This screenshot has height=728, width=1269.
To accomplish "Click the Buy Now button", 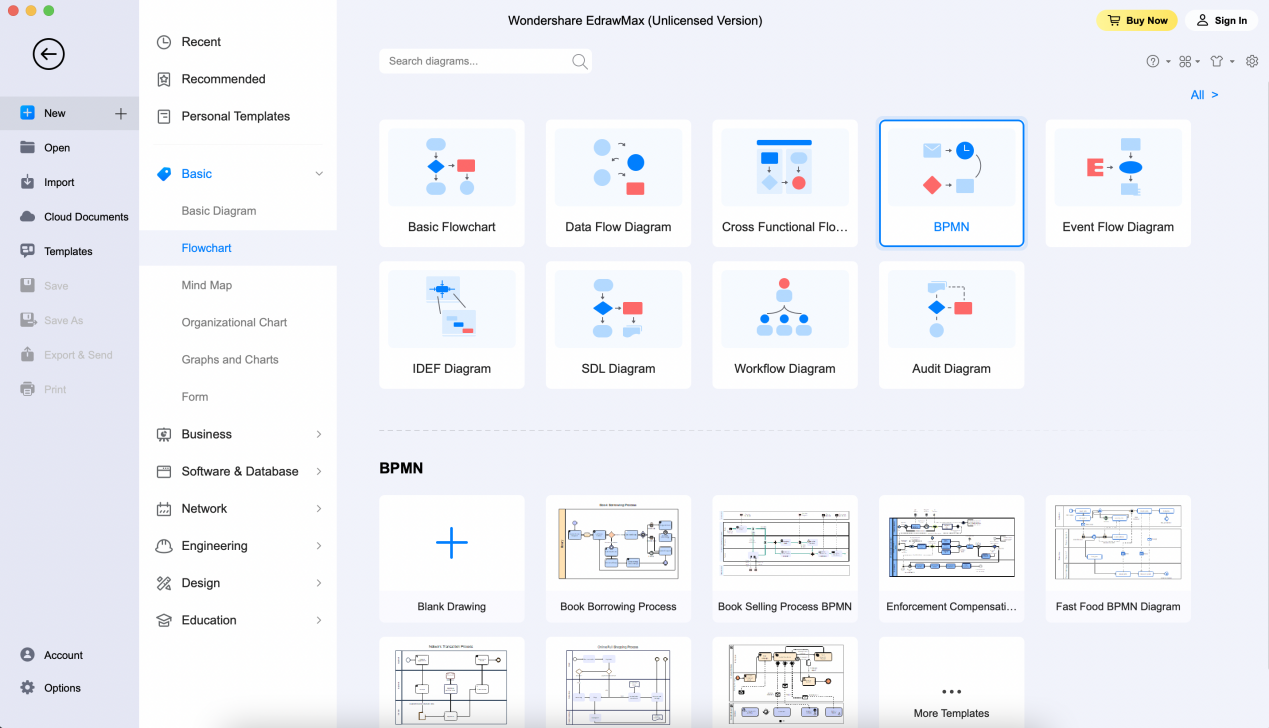I will [x=1137, y=20].
